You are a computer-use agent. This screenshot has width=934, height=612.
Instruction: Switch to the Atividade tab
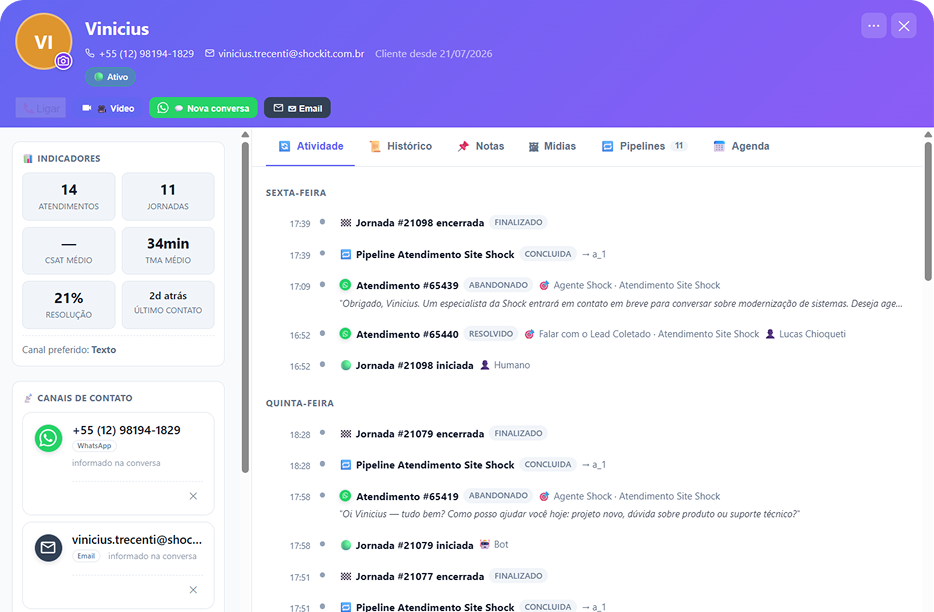point(310,146)
